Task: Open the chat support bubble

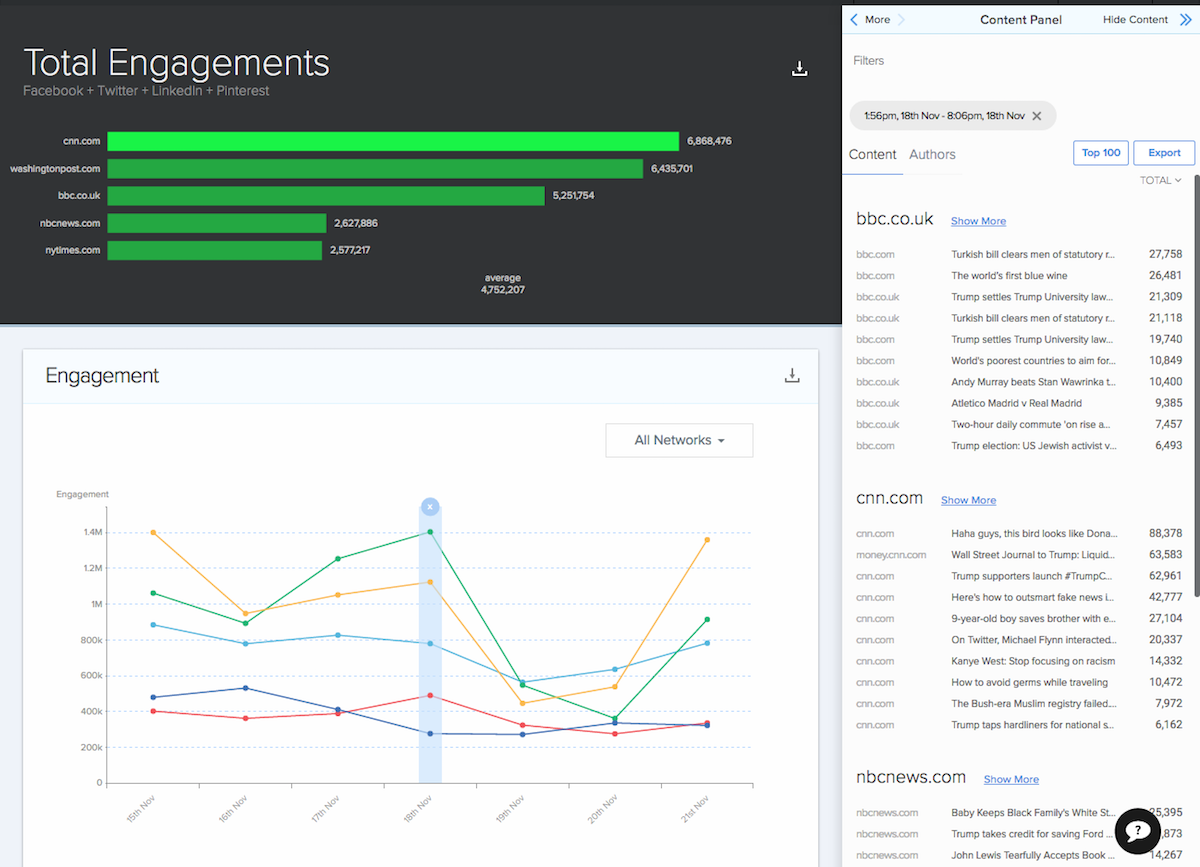Action: click(1137, 830)
